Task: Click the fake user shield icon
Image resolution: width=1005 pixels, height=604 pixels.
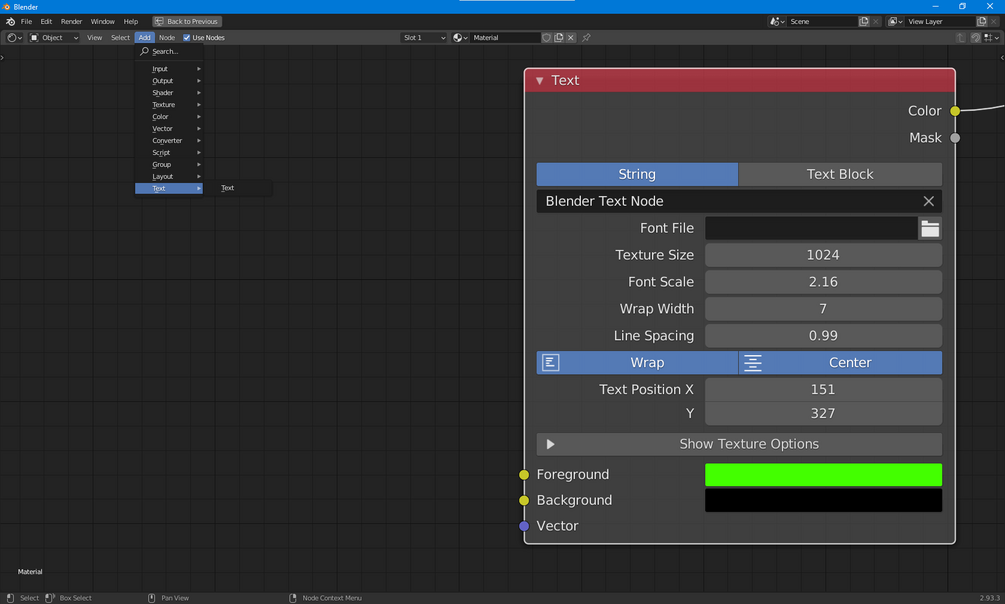Action: [x=547, y=38]
